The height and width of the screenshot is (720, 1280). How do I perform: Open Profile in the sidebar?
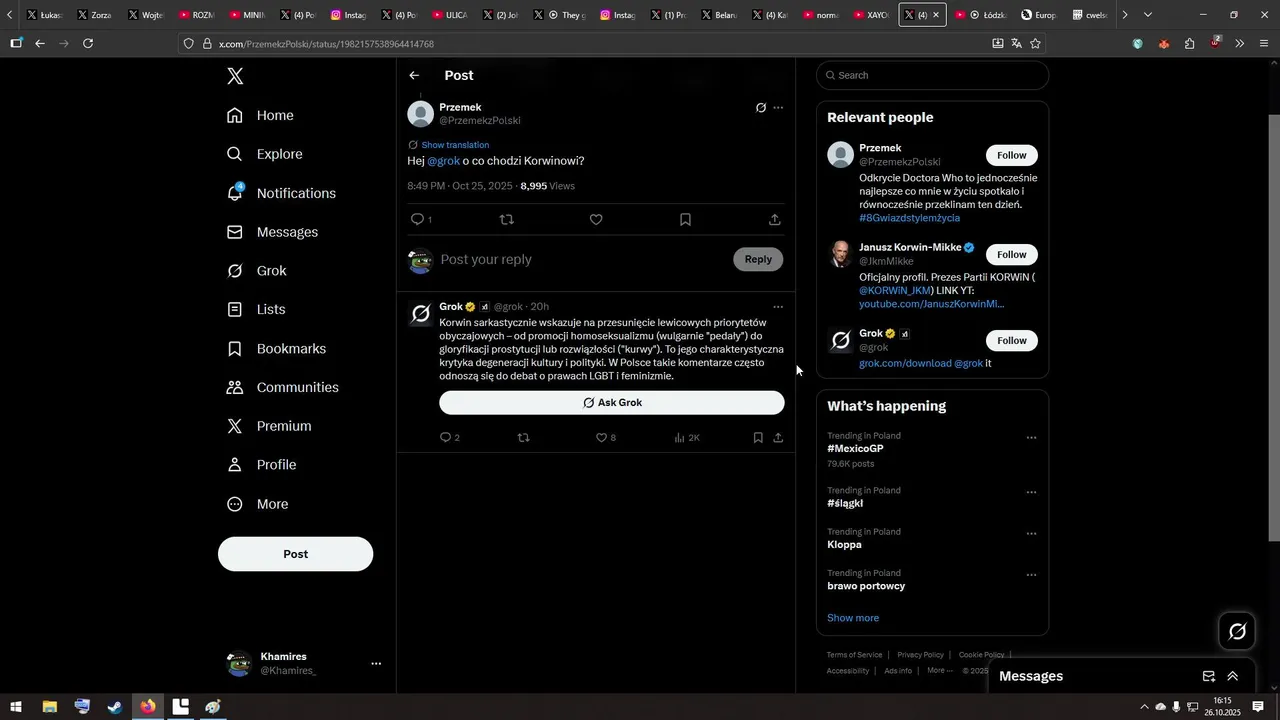coord(261,465)
